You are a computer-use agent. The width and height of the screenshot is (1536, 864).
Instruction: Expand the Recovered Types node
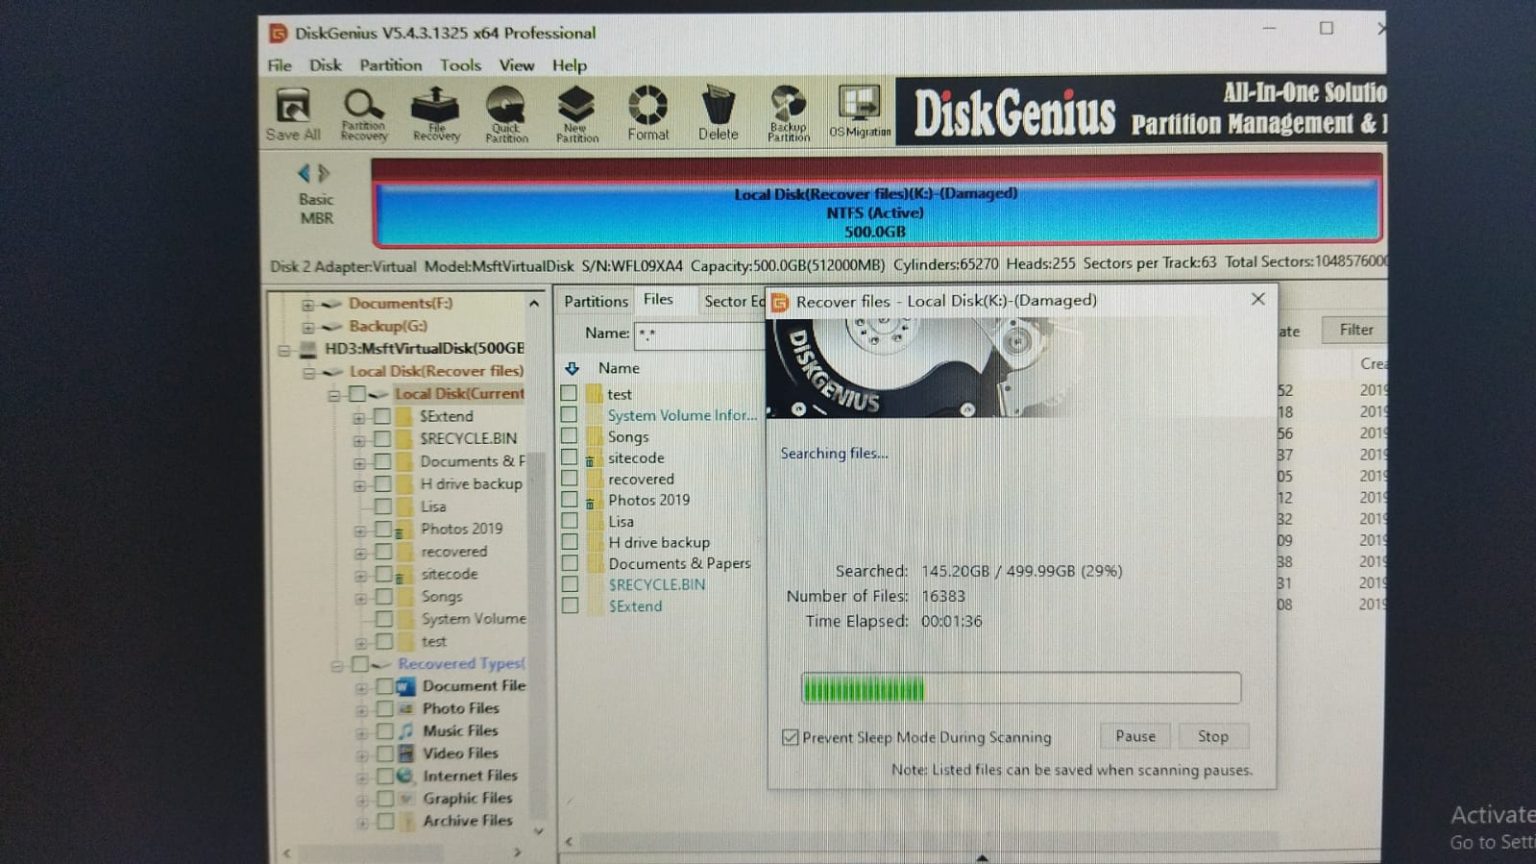click(x=336, y=663)
